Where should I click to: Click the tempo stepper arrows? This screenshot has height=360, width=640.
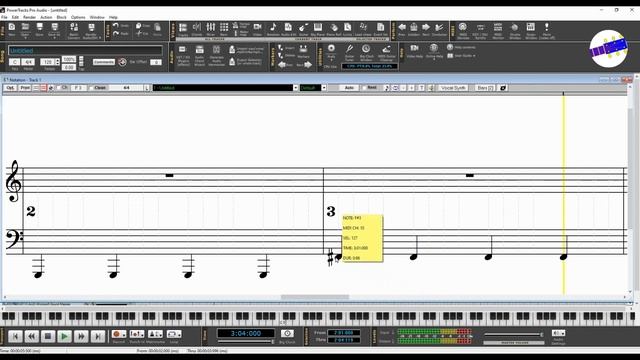coord(58,62)
